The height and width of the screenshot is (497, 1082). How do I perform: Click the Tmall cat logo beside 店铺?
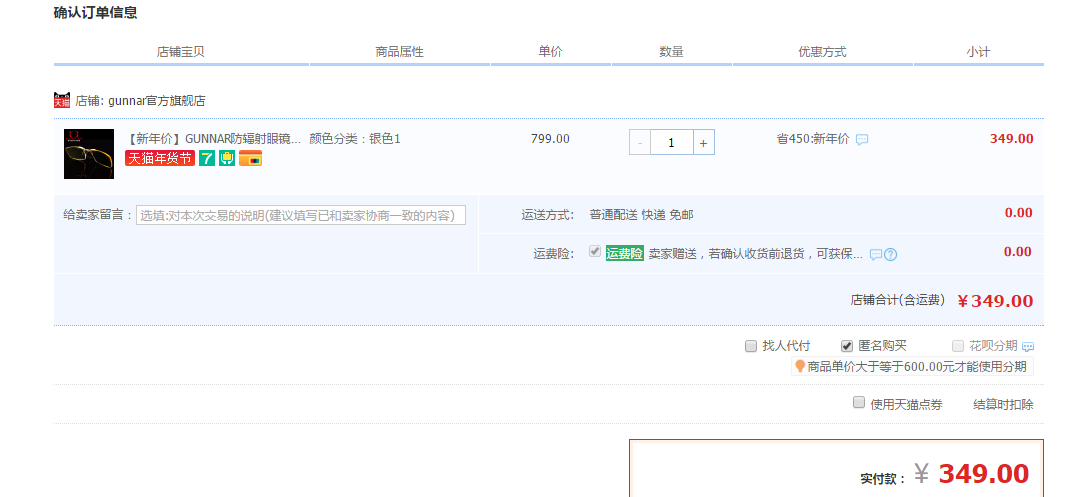click(62, 100)
